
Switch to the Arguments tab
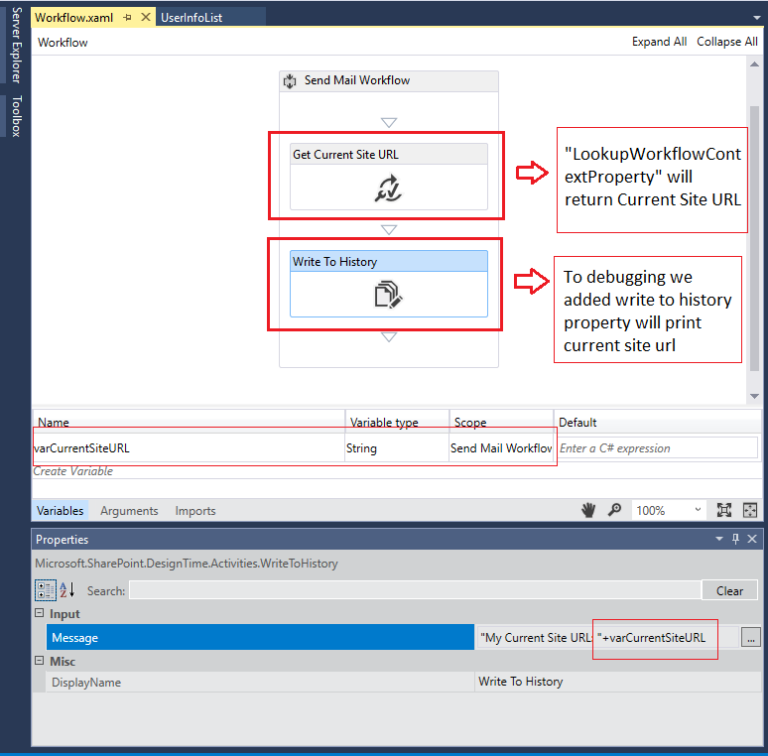click(x=129, y=511)
